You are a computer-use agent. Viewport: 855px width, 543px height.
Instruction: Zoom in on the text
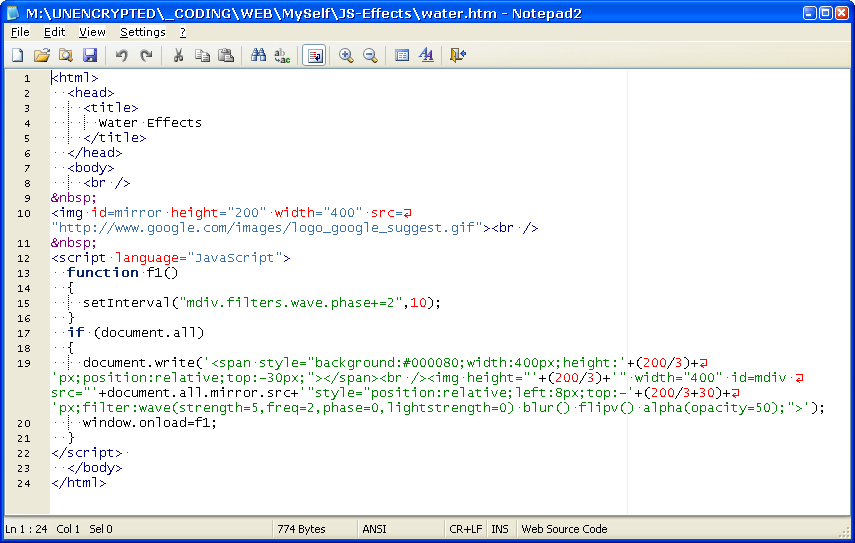pyautogui.click(x=346, y=55)
